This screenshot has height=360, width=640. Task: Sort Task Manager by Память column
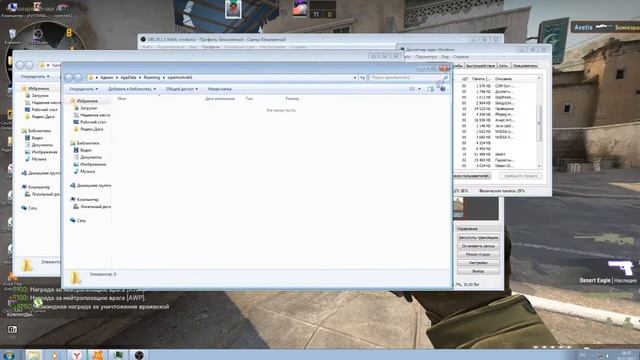pos(481,79)
